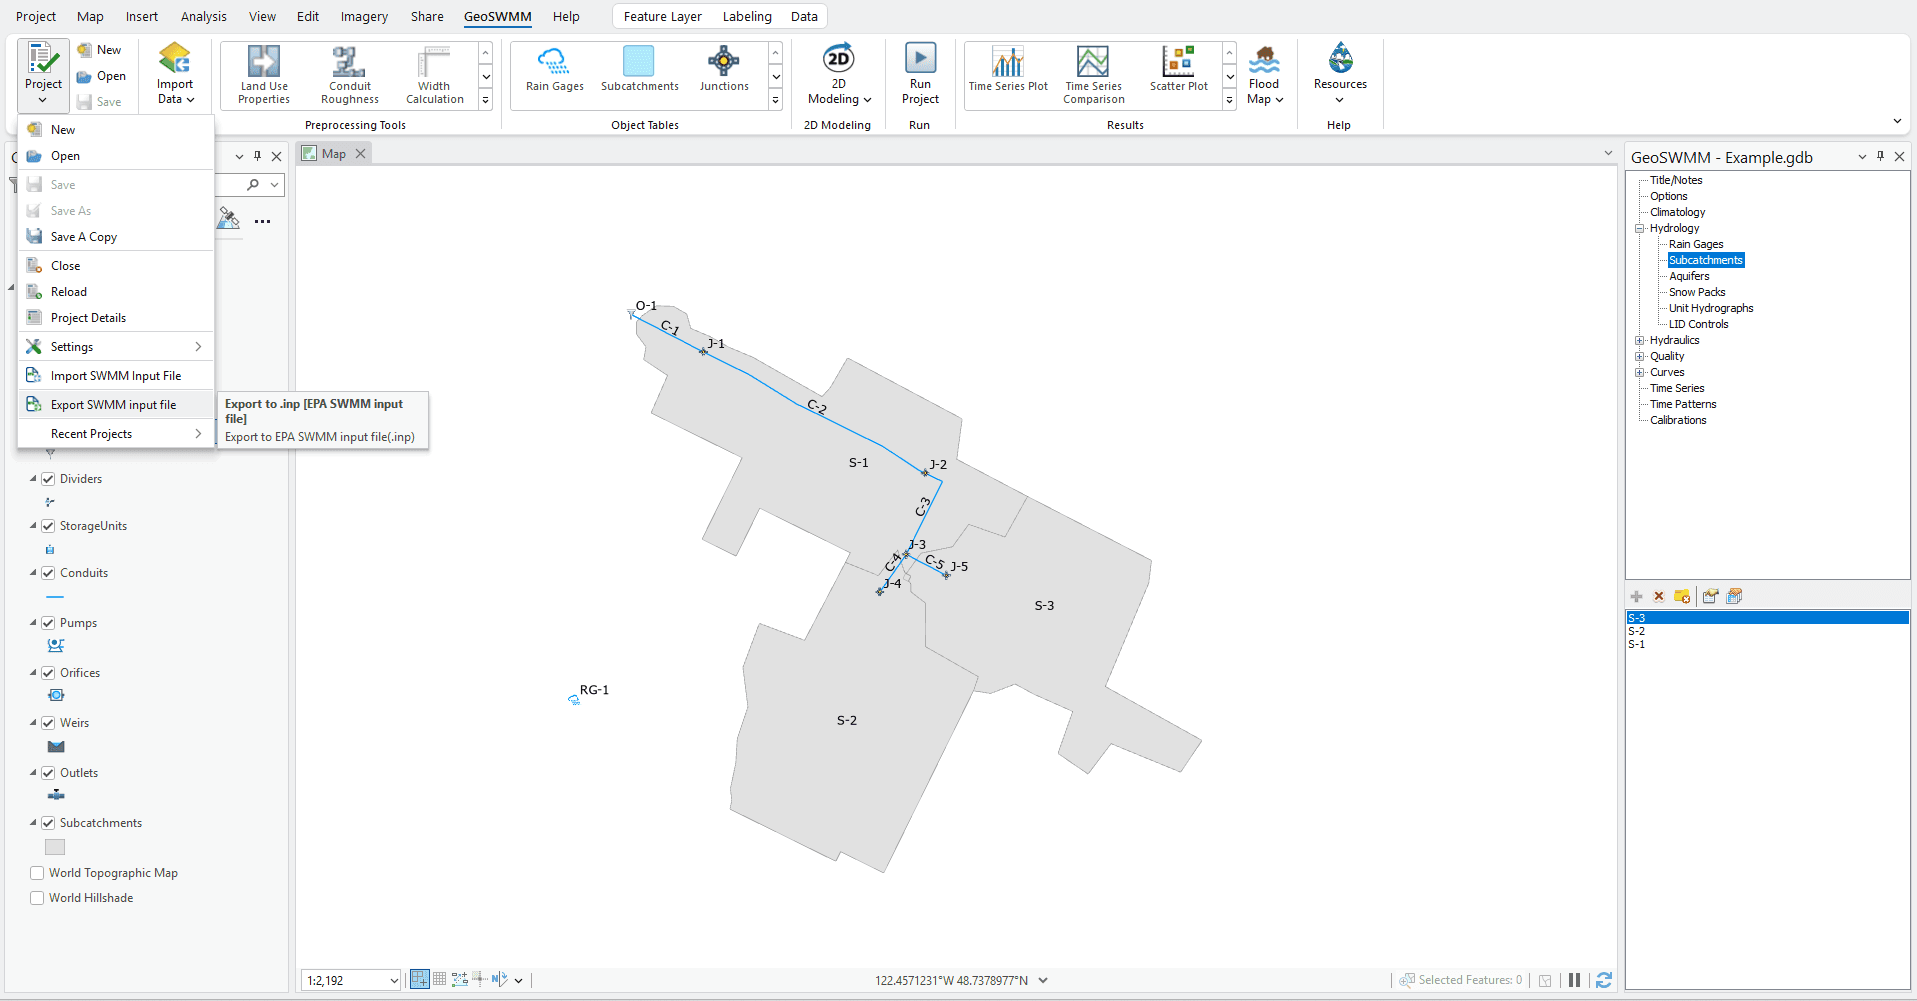
Task: Open the Subcatchments object table
Action: (x=638, y=70)
